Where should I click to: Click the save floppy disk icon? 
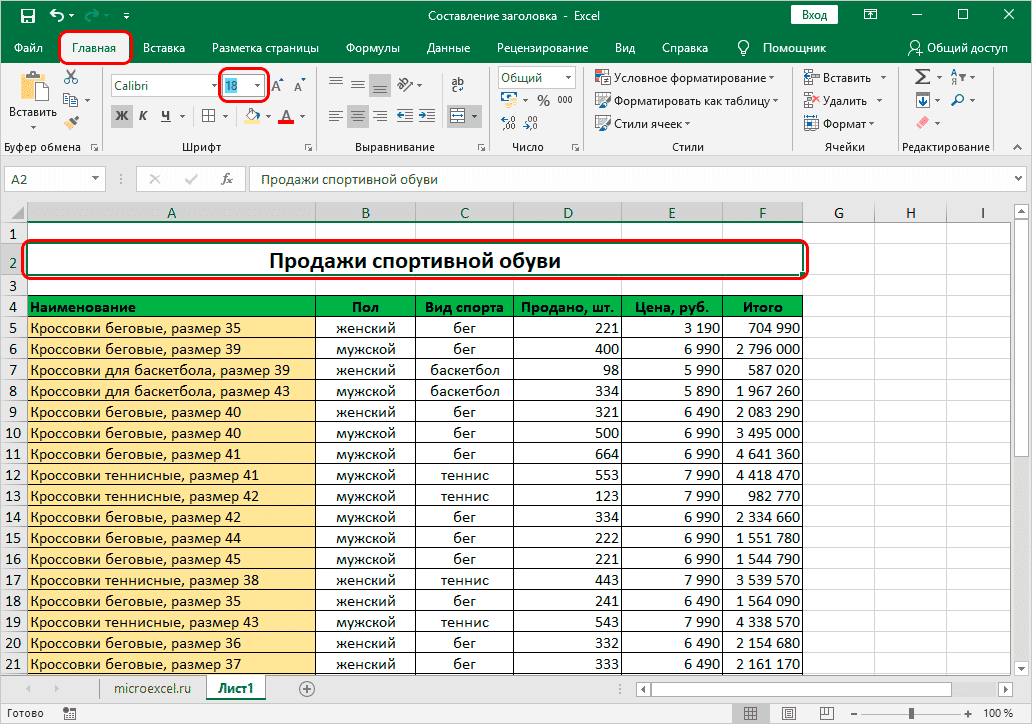27,16
